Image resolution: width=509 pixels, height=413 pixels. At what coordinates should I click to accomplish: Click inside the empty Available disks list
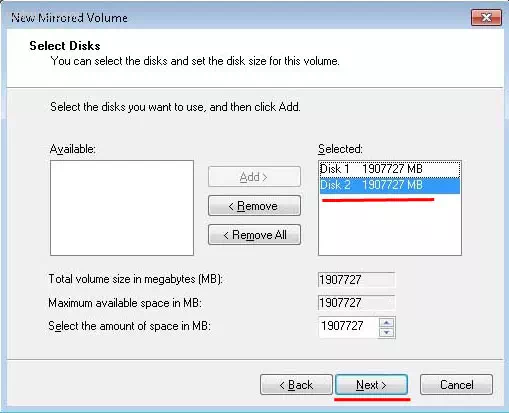coord(122,208)
